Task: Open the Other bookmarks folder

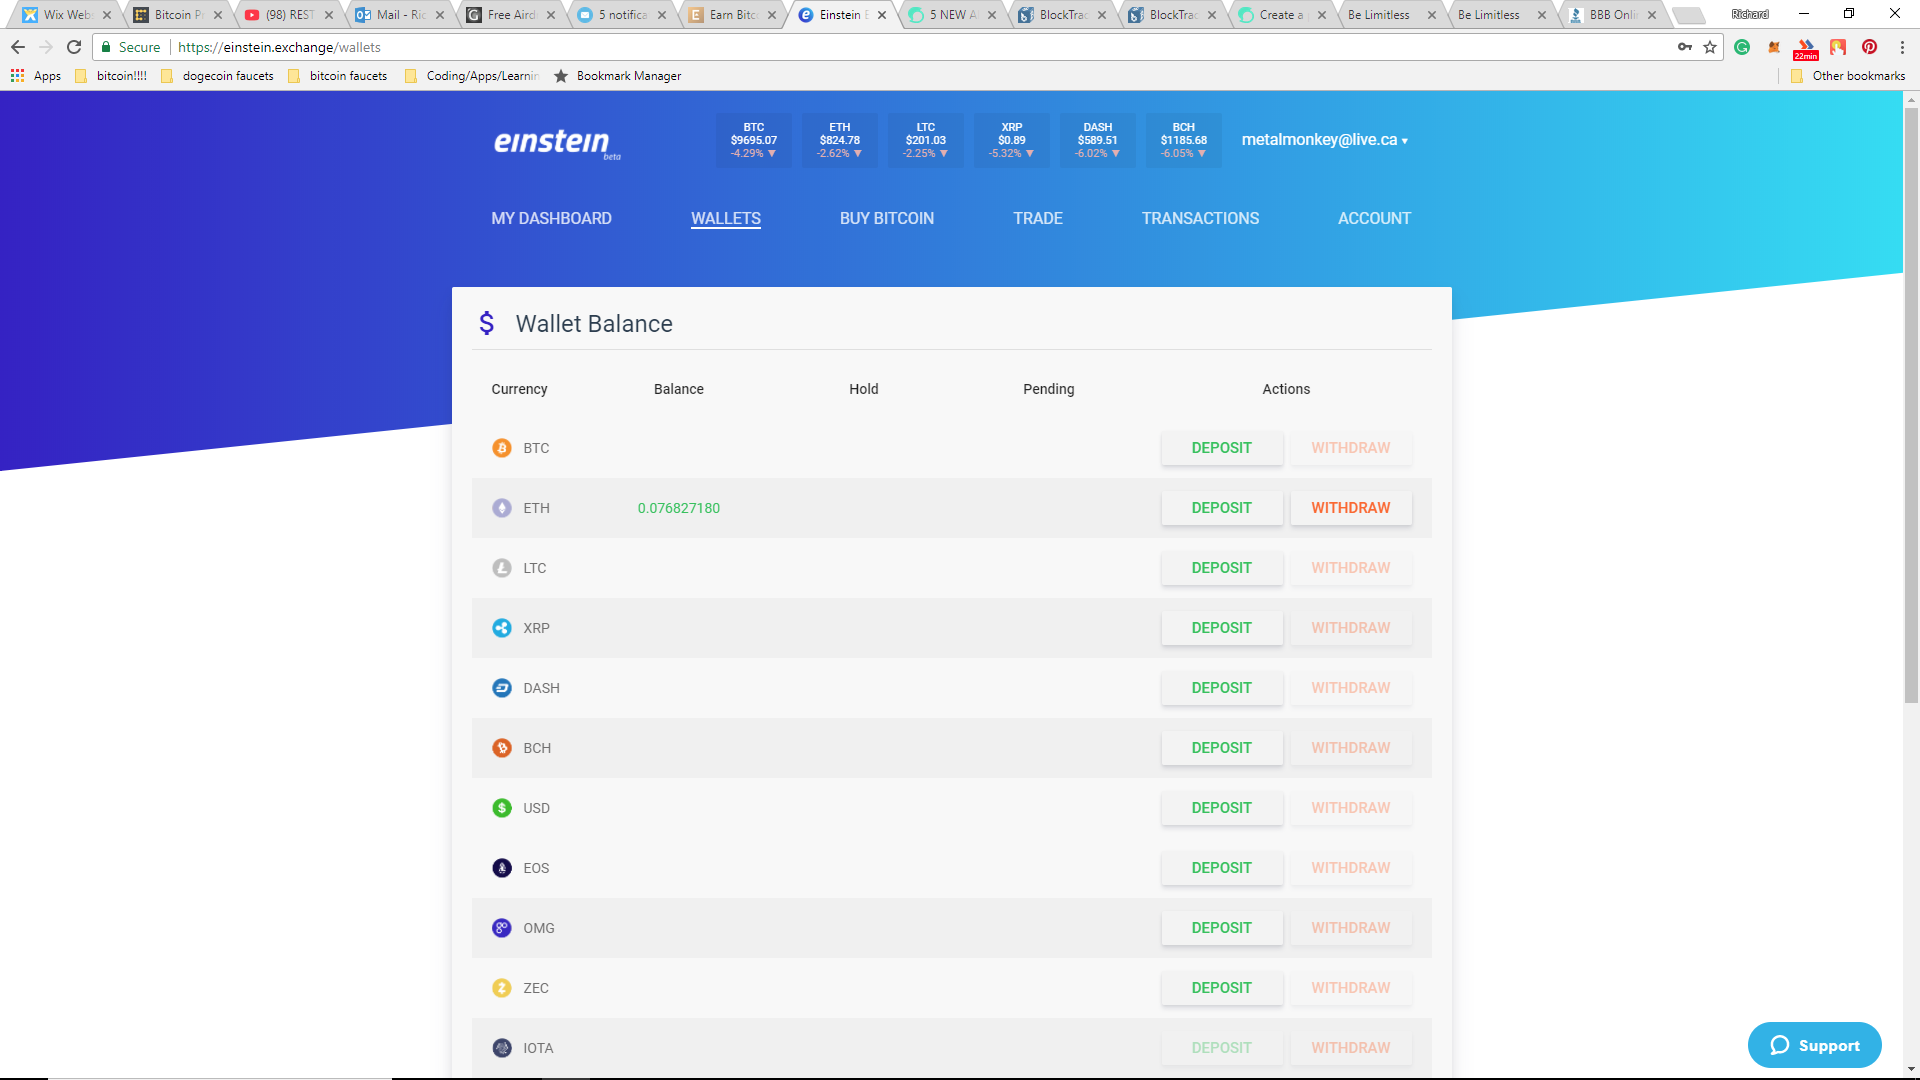Action: pos(1848,76)
